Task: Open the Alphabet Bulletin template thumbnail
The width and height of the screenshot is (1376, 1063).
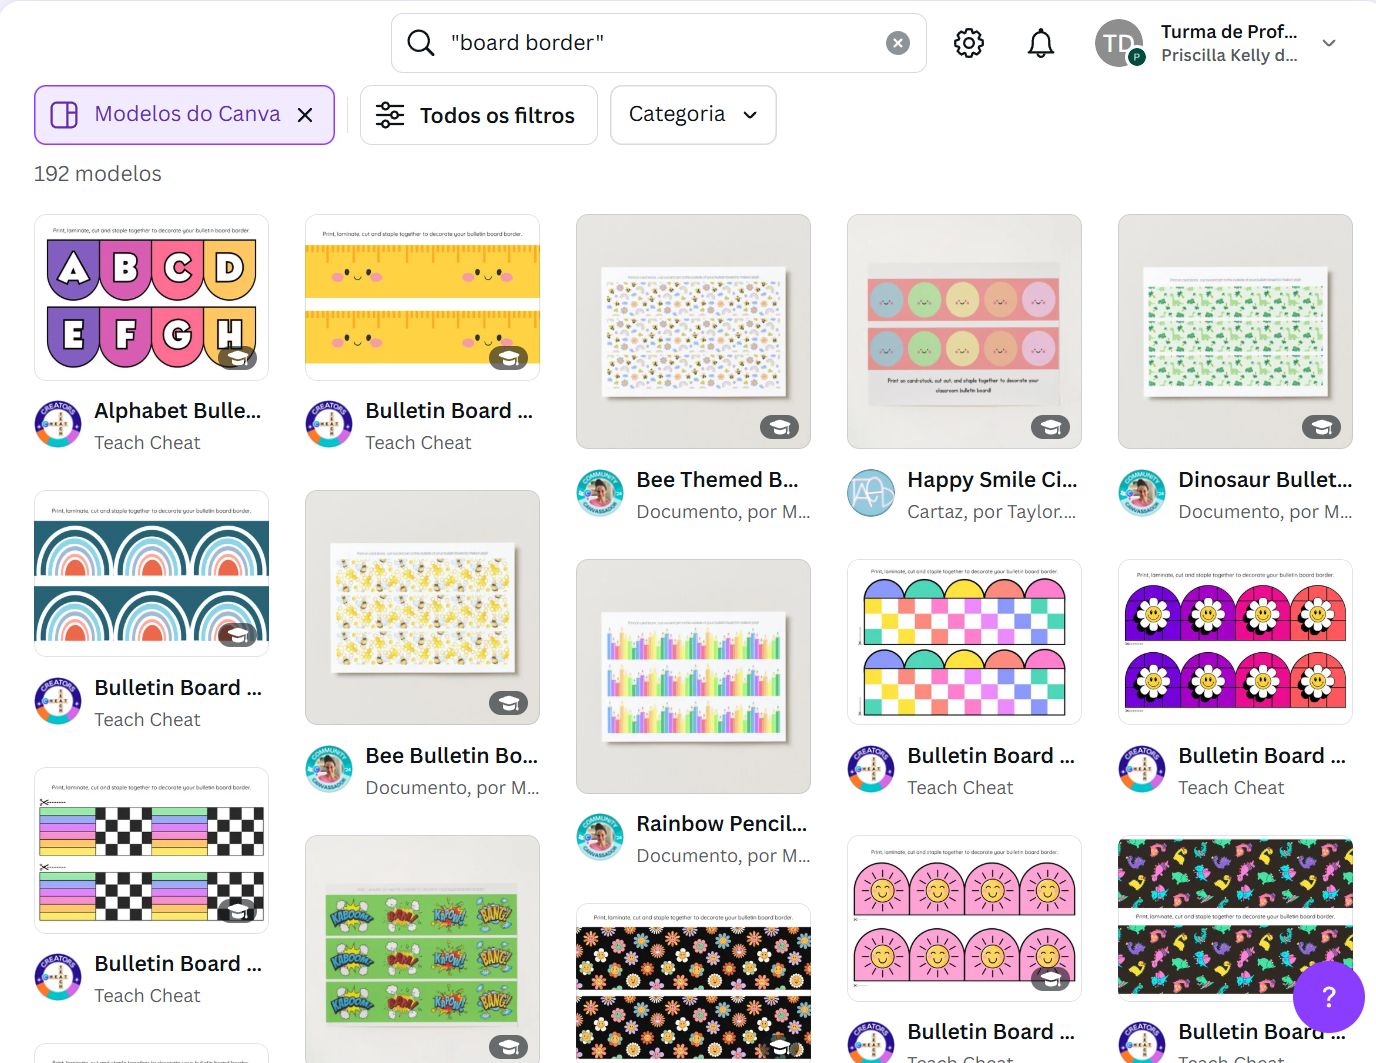Action: pyautogui.click(x=151, y=297)
